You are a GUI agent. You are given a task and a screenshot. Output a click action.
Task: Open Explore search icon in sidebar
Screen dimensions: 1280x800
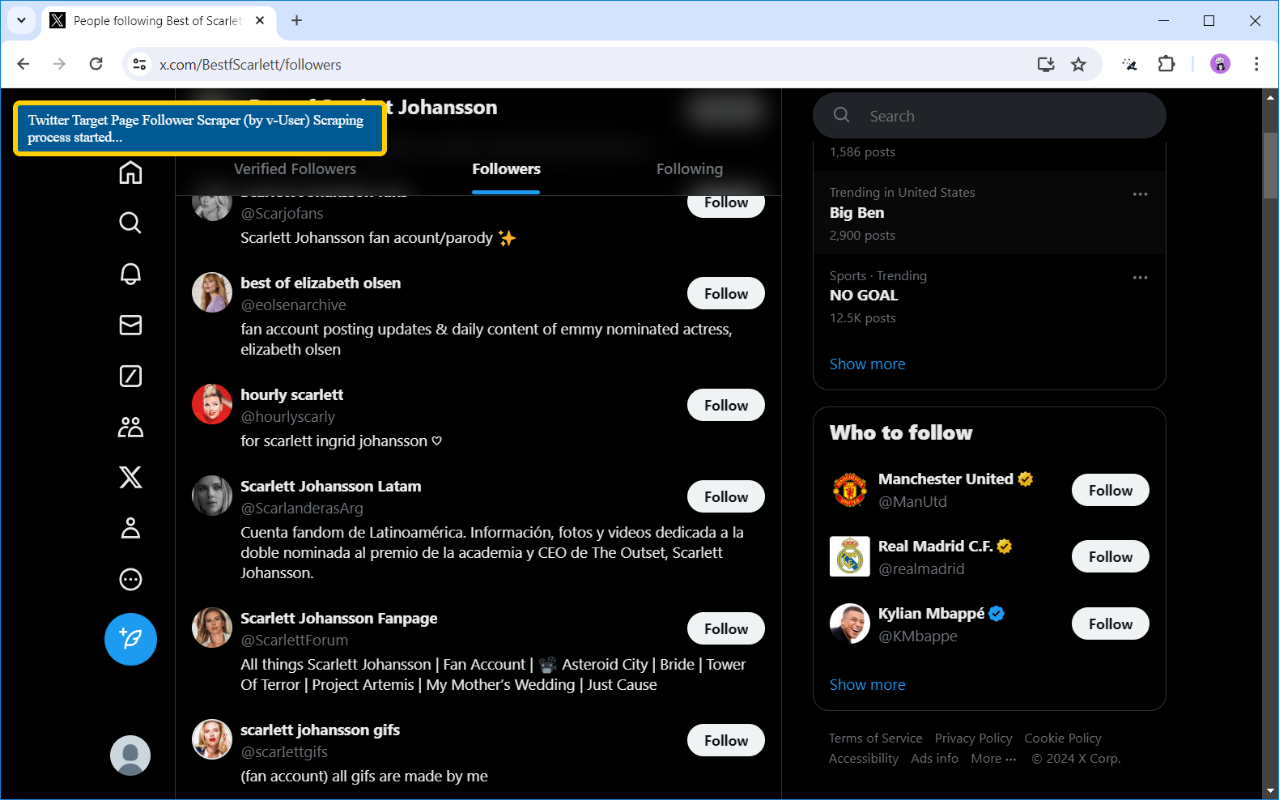pyautogui.click(x=130, y=222)
